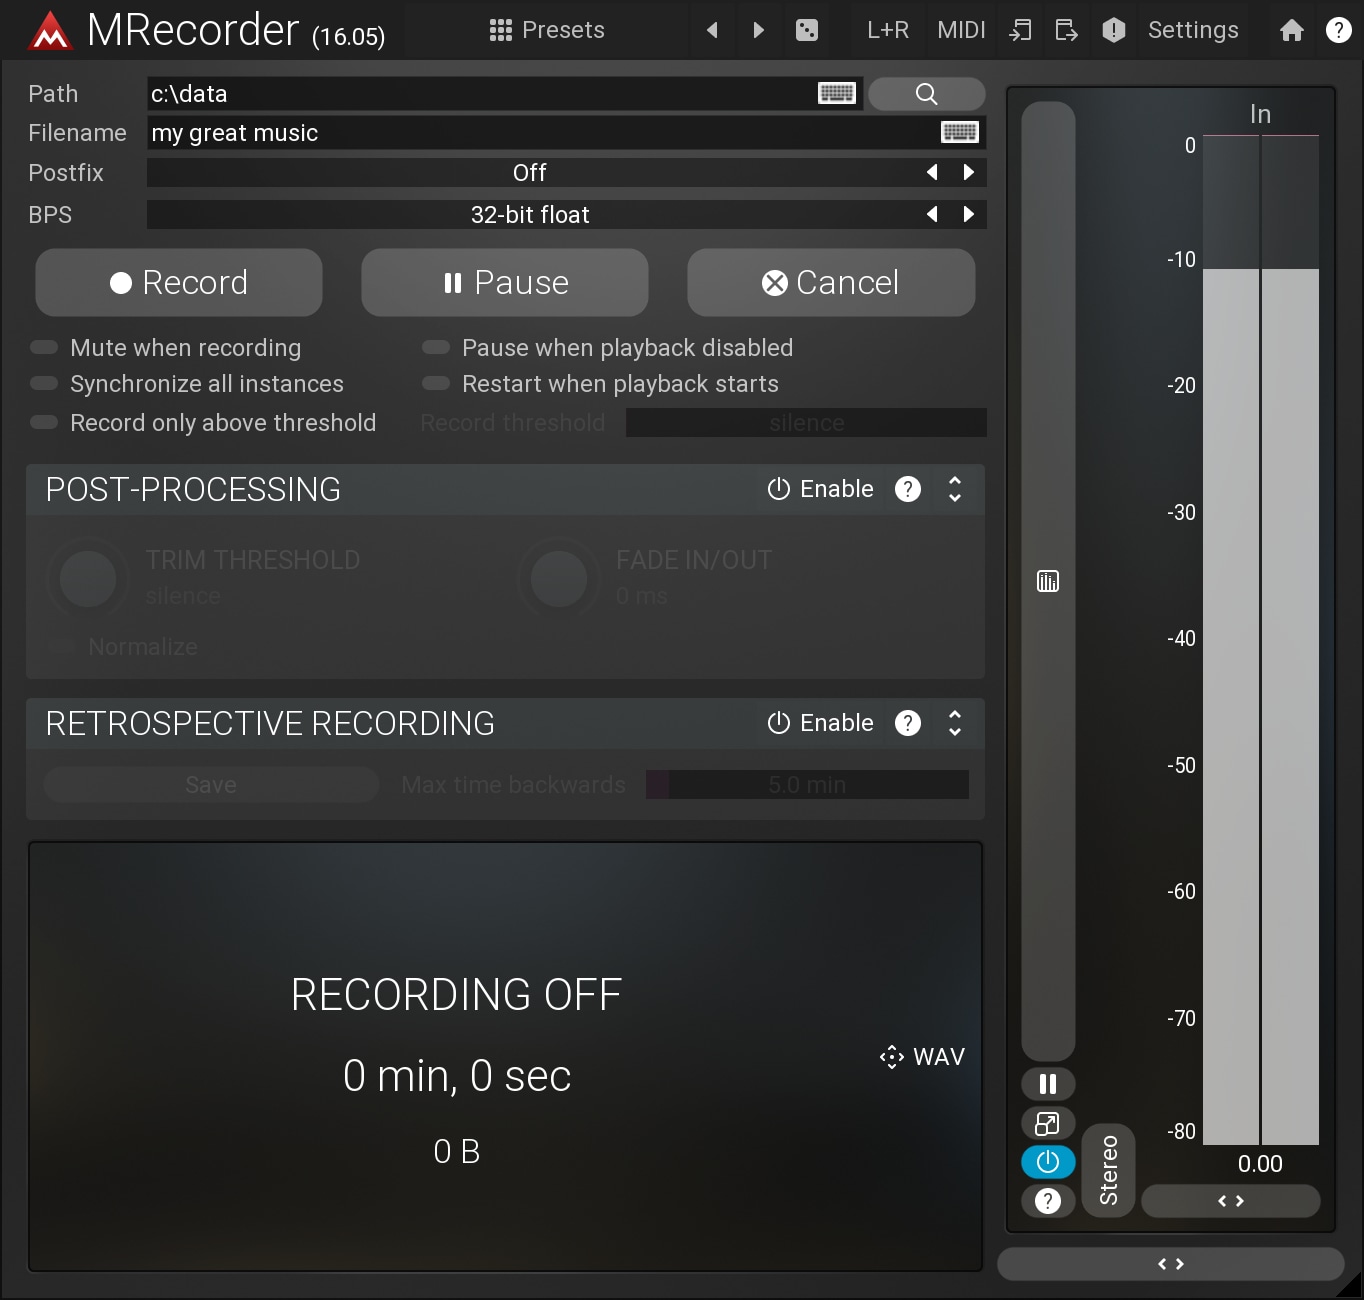The image size is (1364, 1300).
Task: Click the Save retrospective recording button
Action: pos(211,785)
